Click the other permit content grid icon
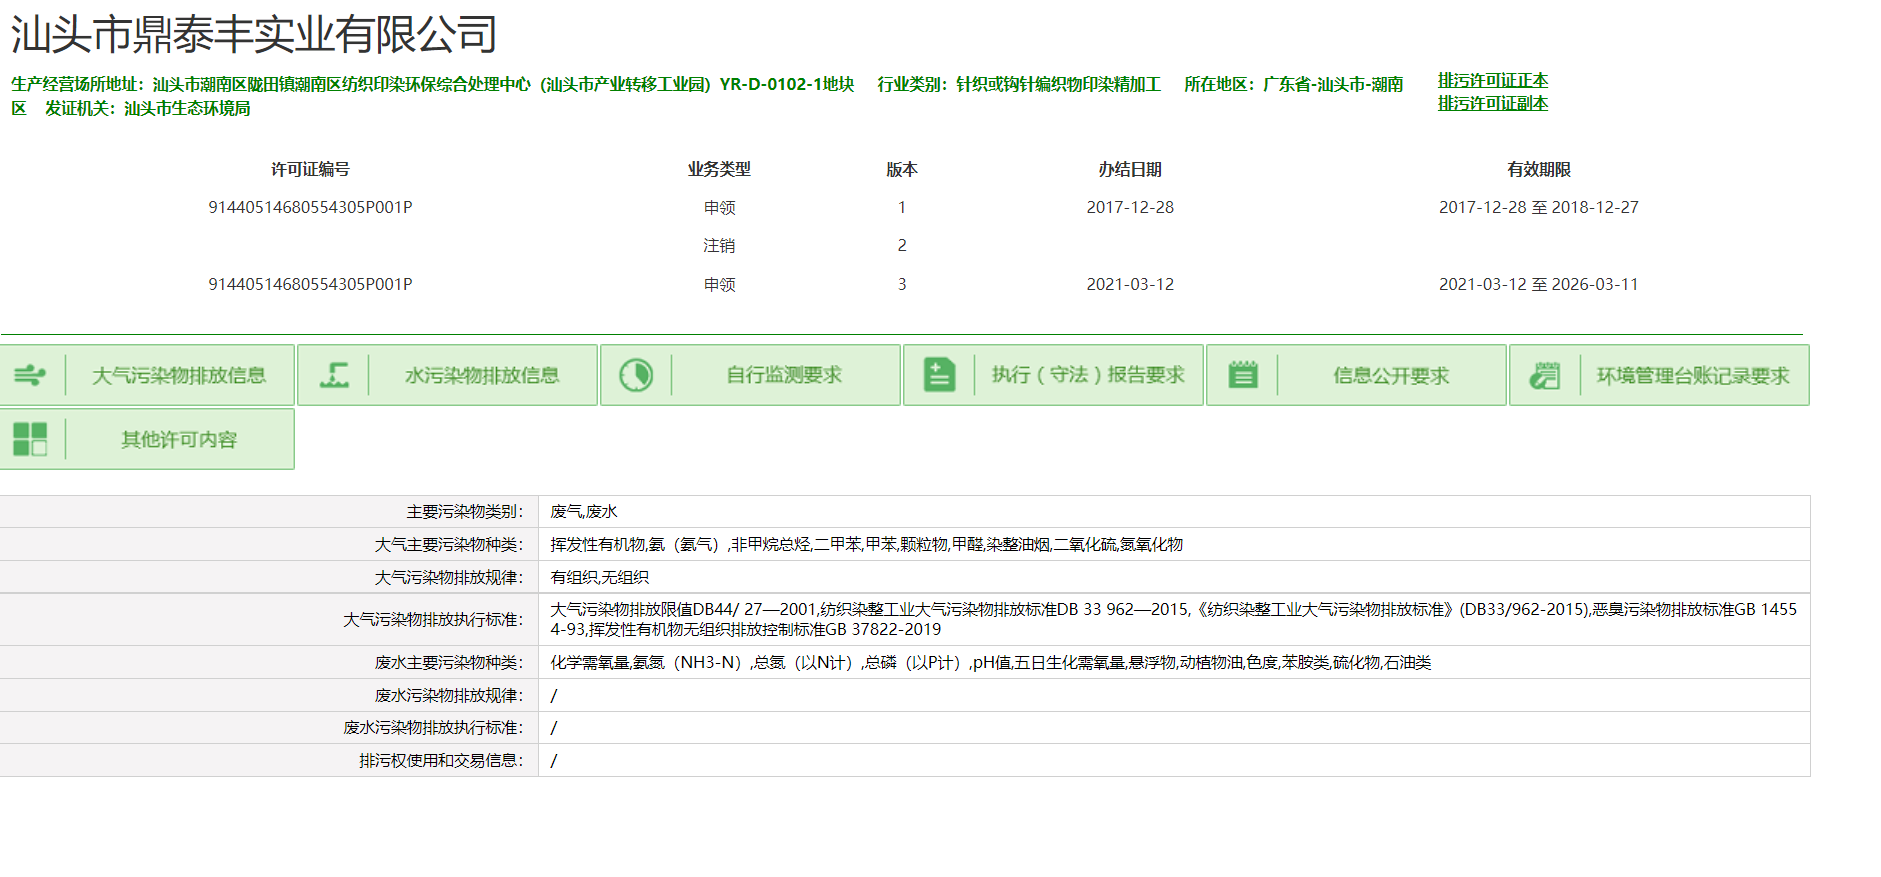This screenshot has width=1881, height=877. [x=30, y=439]
